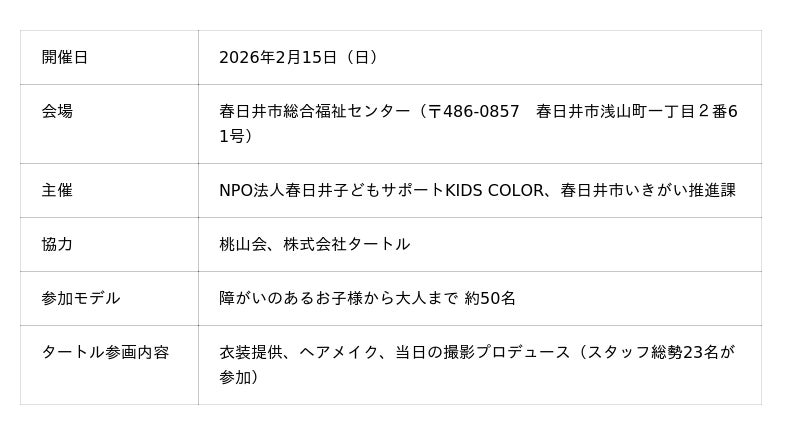Click the 協力 label cell
This screenshot has width=800, height=435.
click(x=57, y=244)
